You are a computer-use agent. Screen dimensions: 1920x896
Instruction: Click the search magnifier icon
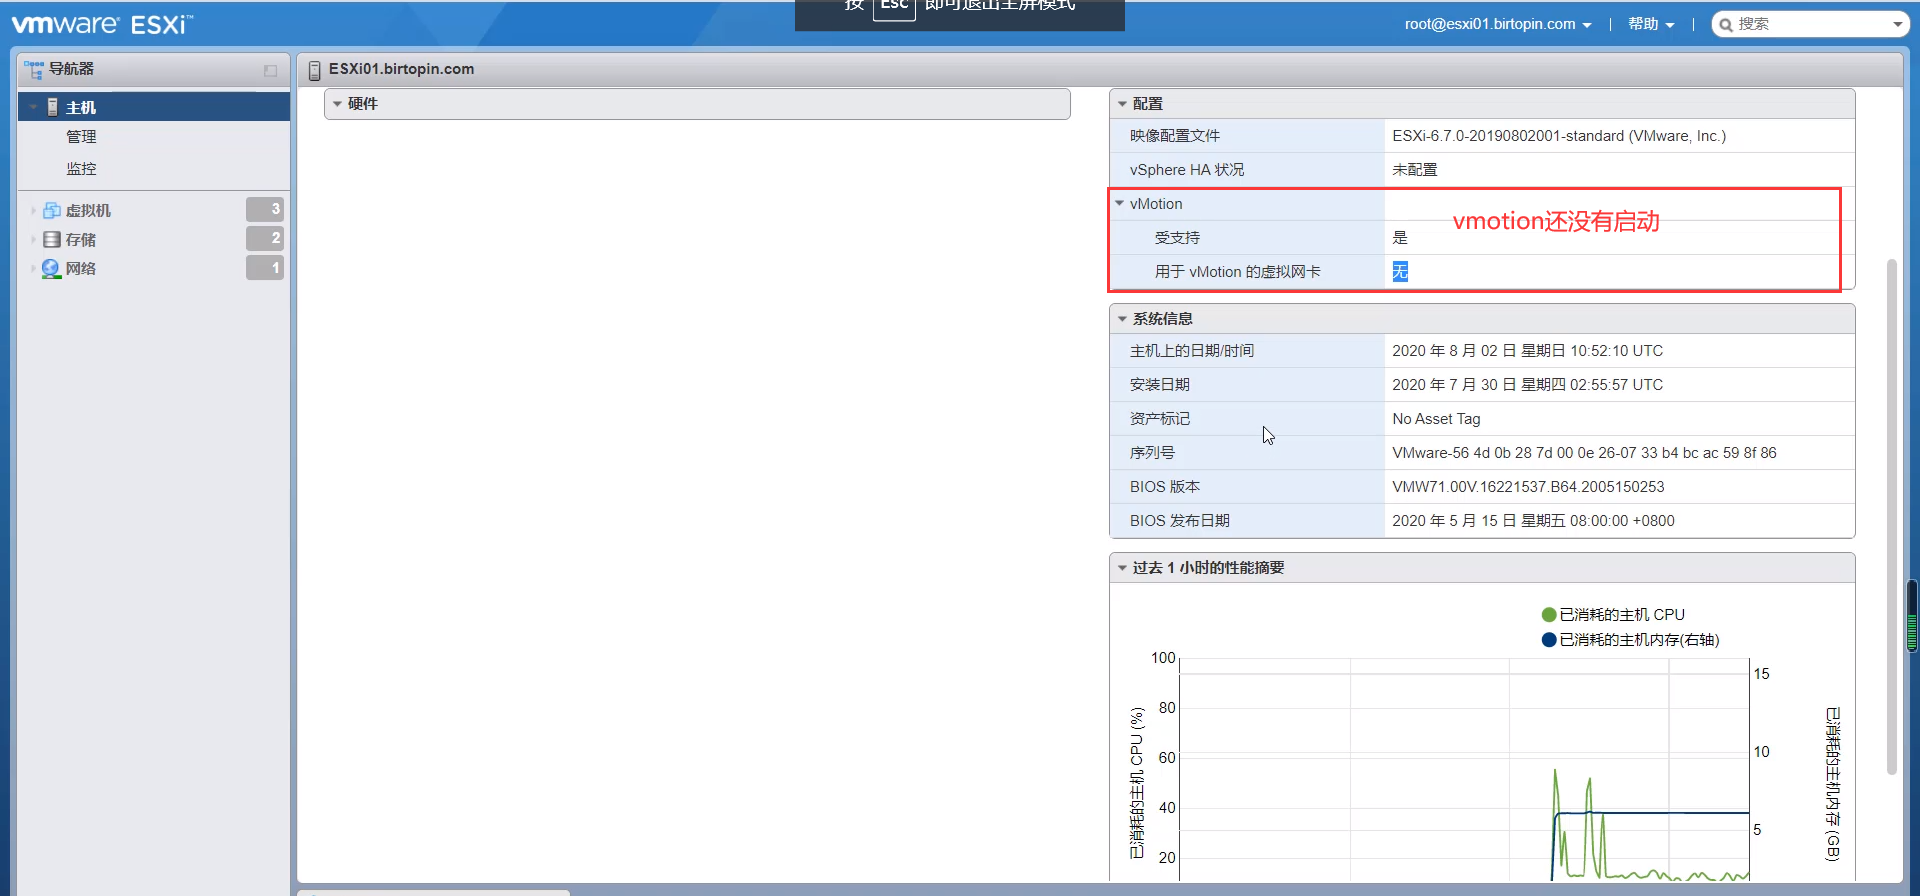1726,25
